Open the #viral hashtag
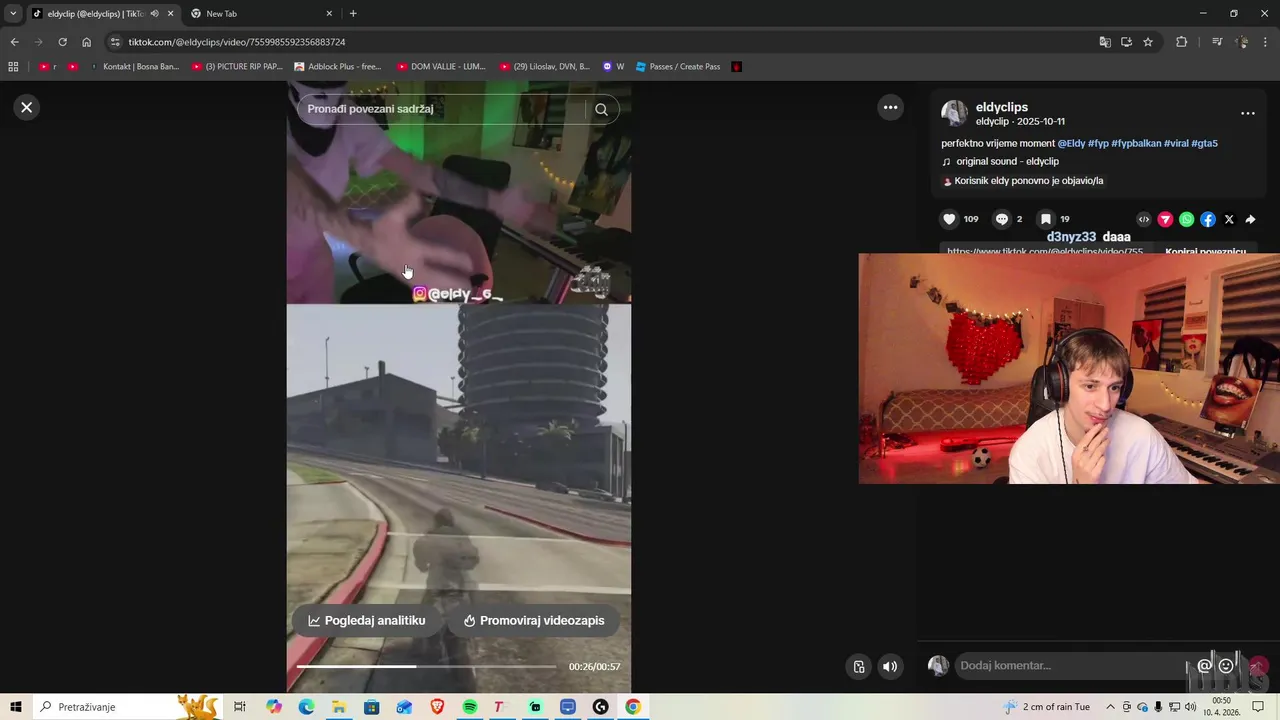The image size is (1280, 720). [x=1176, y=143]
